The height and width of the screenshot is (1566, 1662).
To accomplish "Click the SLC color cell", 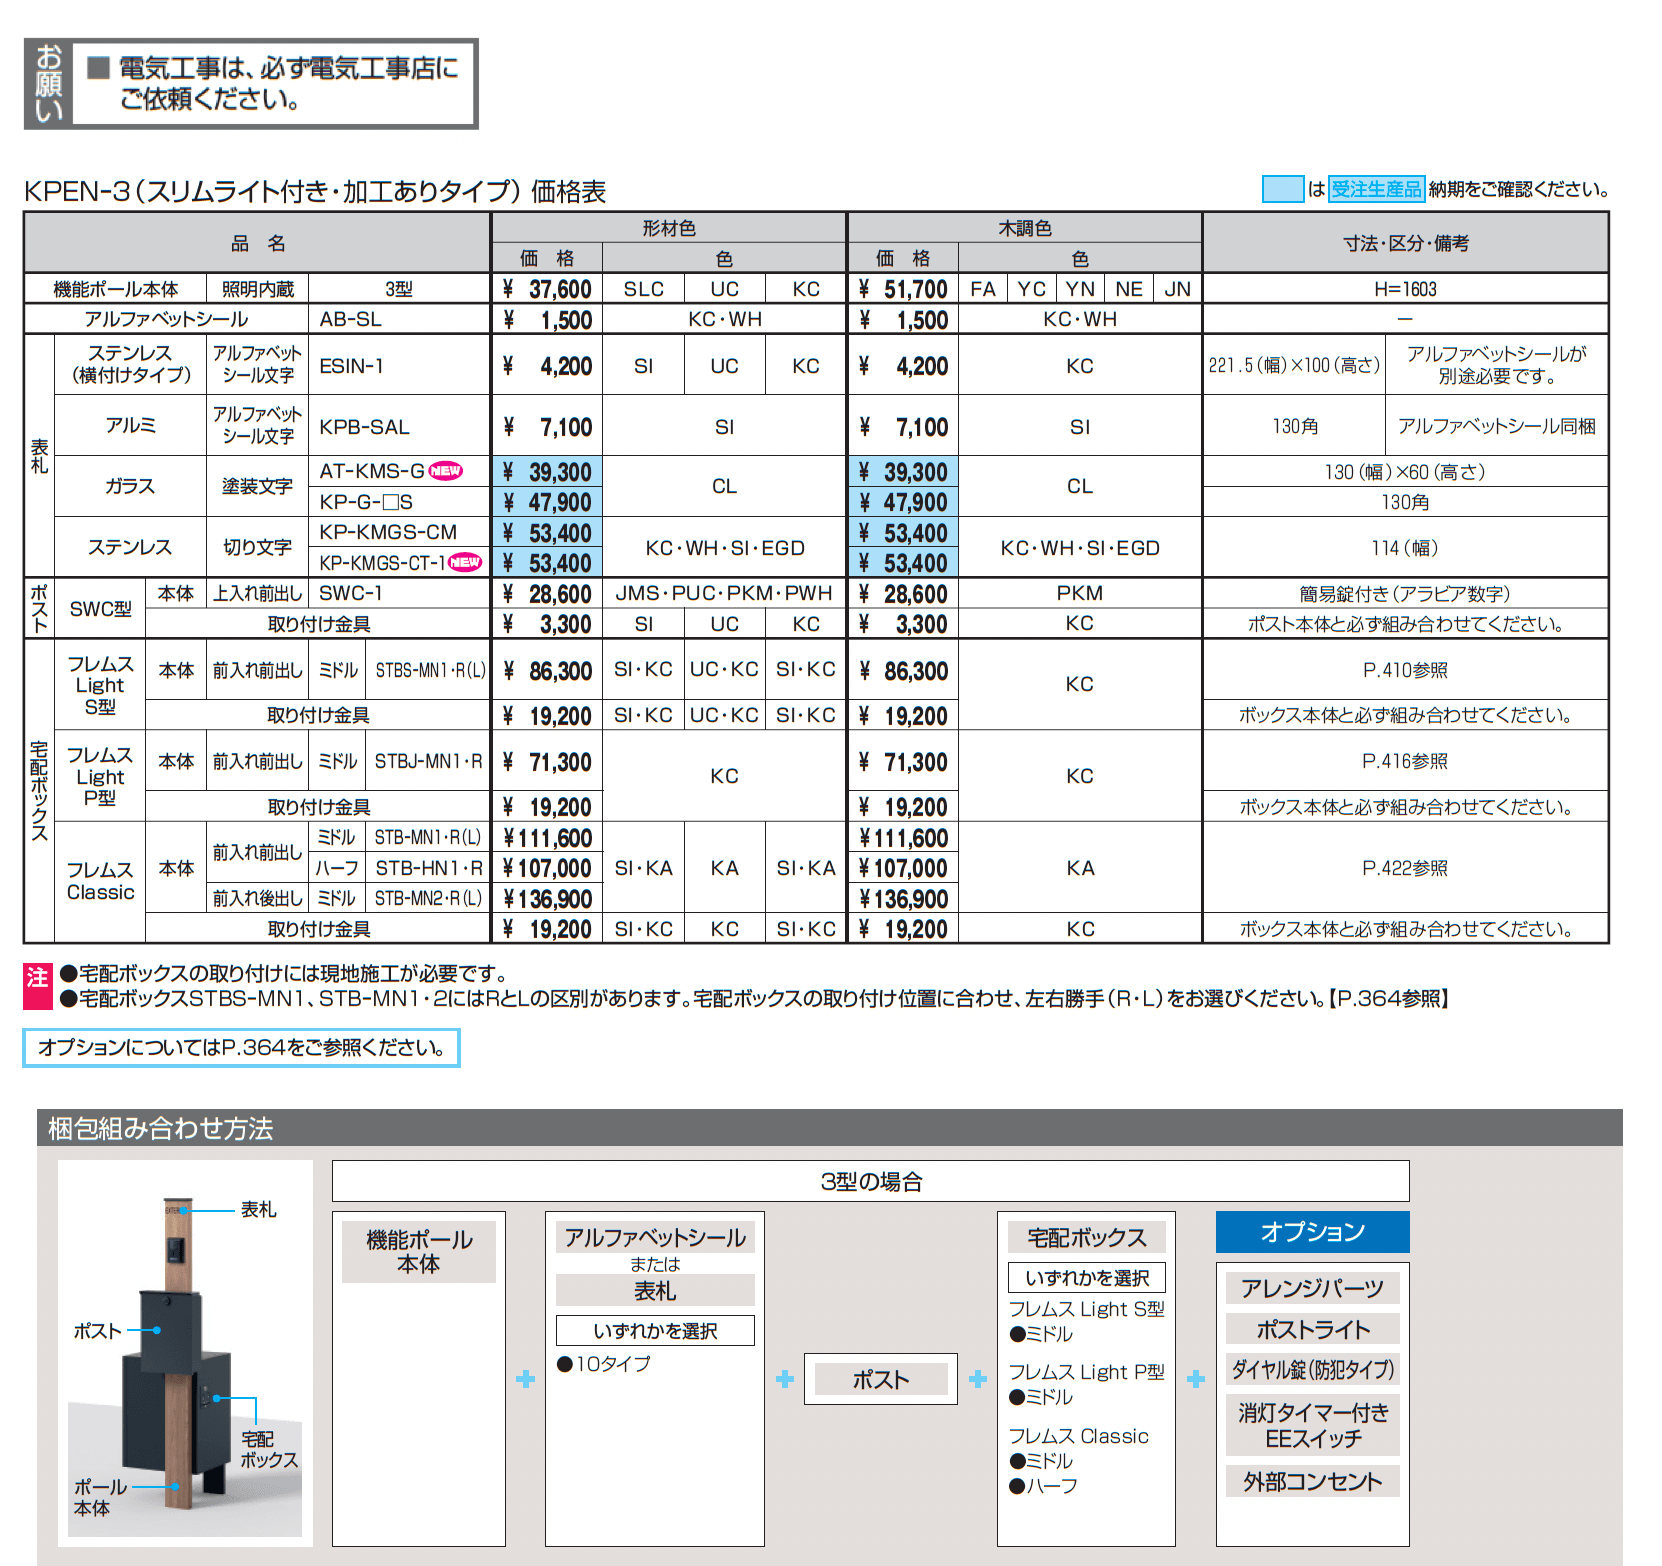I will [x=644, y=289].
